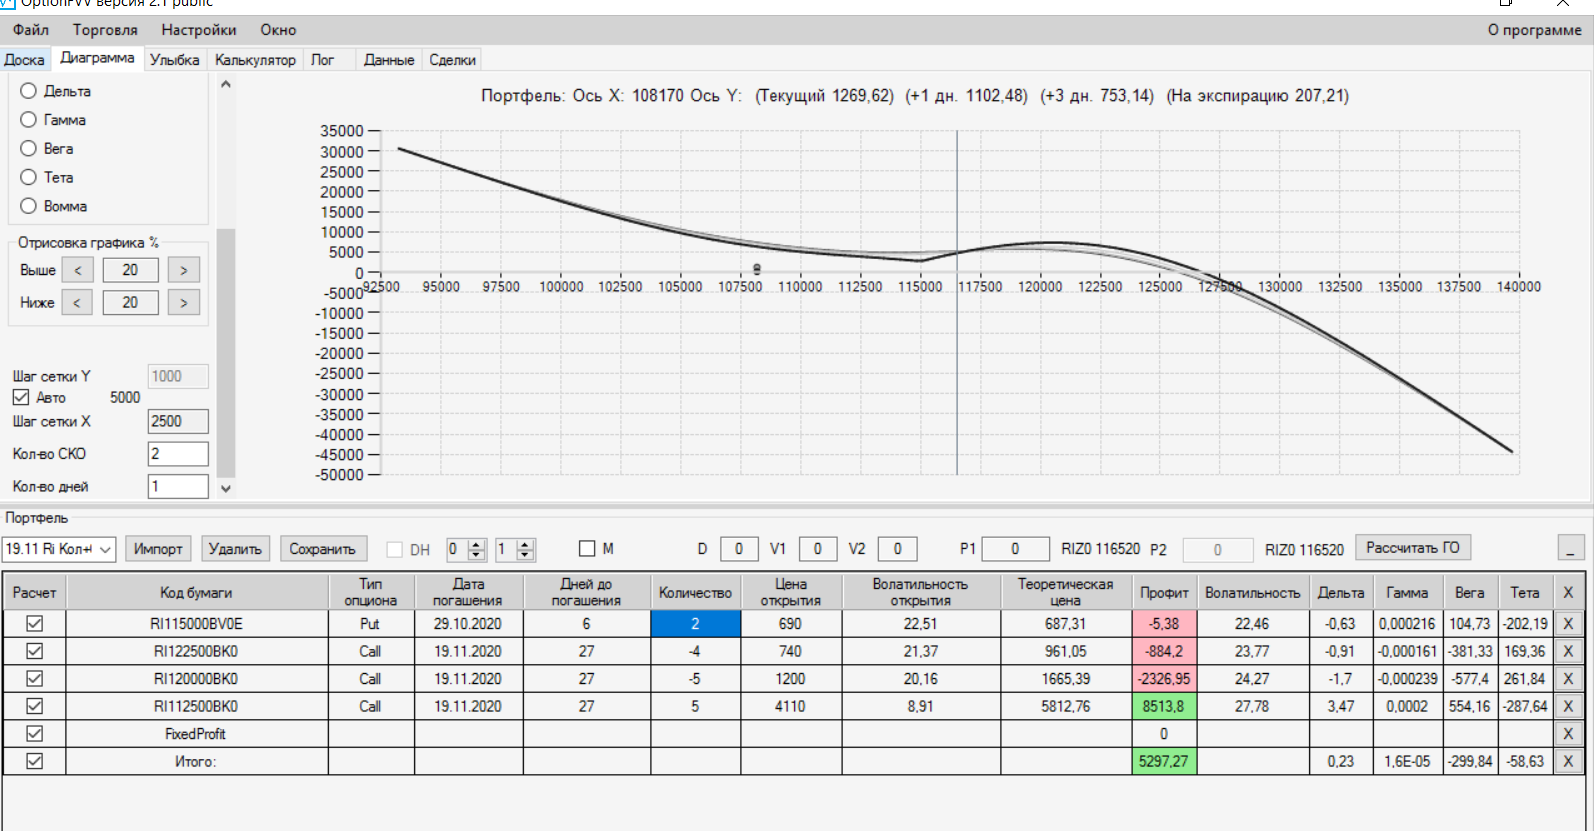
Task: Click the Выше percentage value field
Action: coord(130,270)
